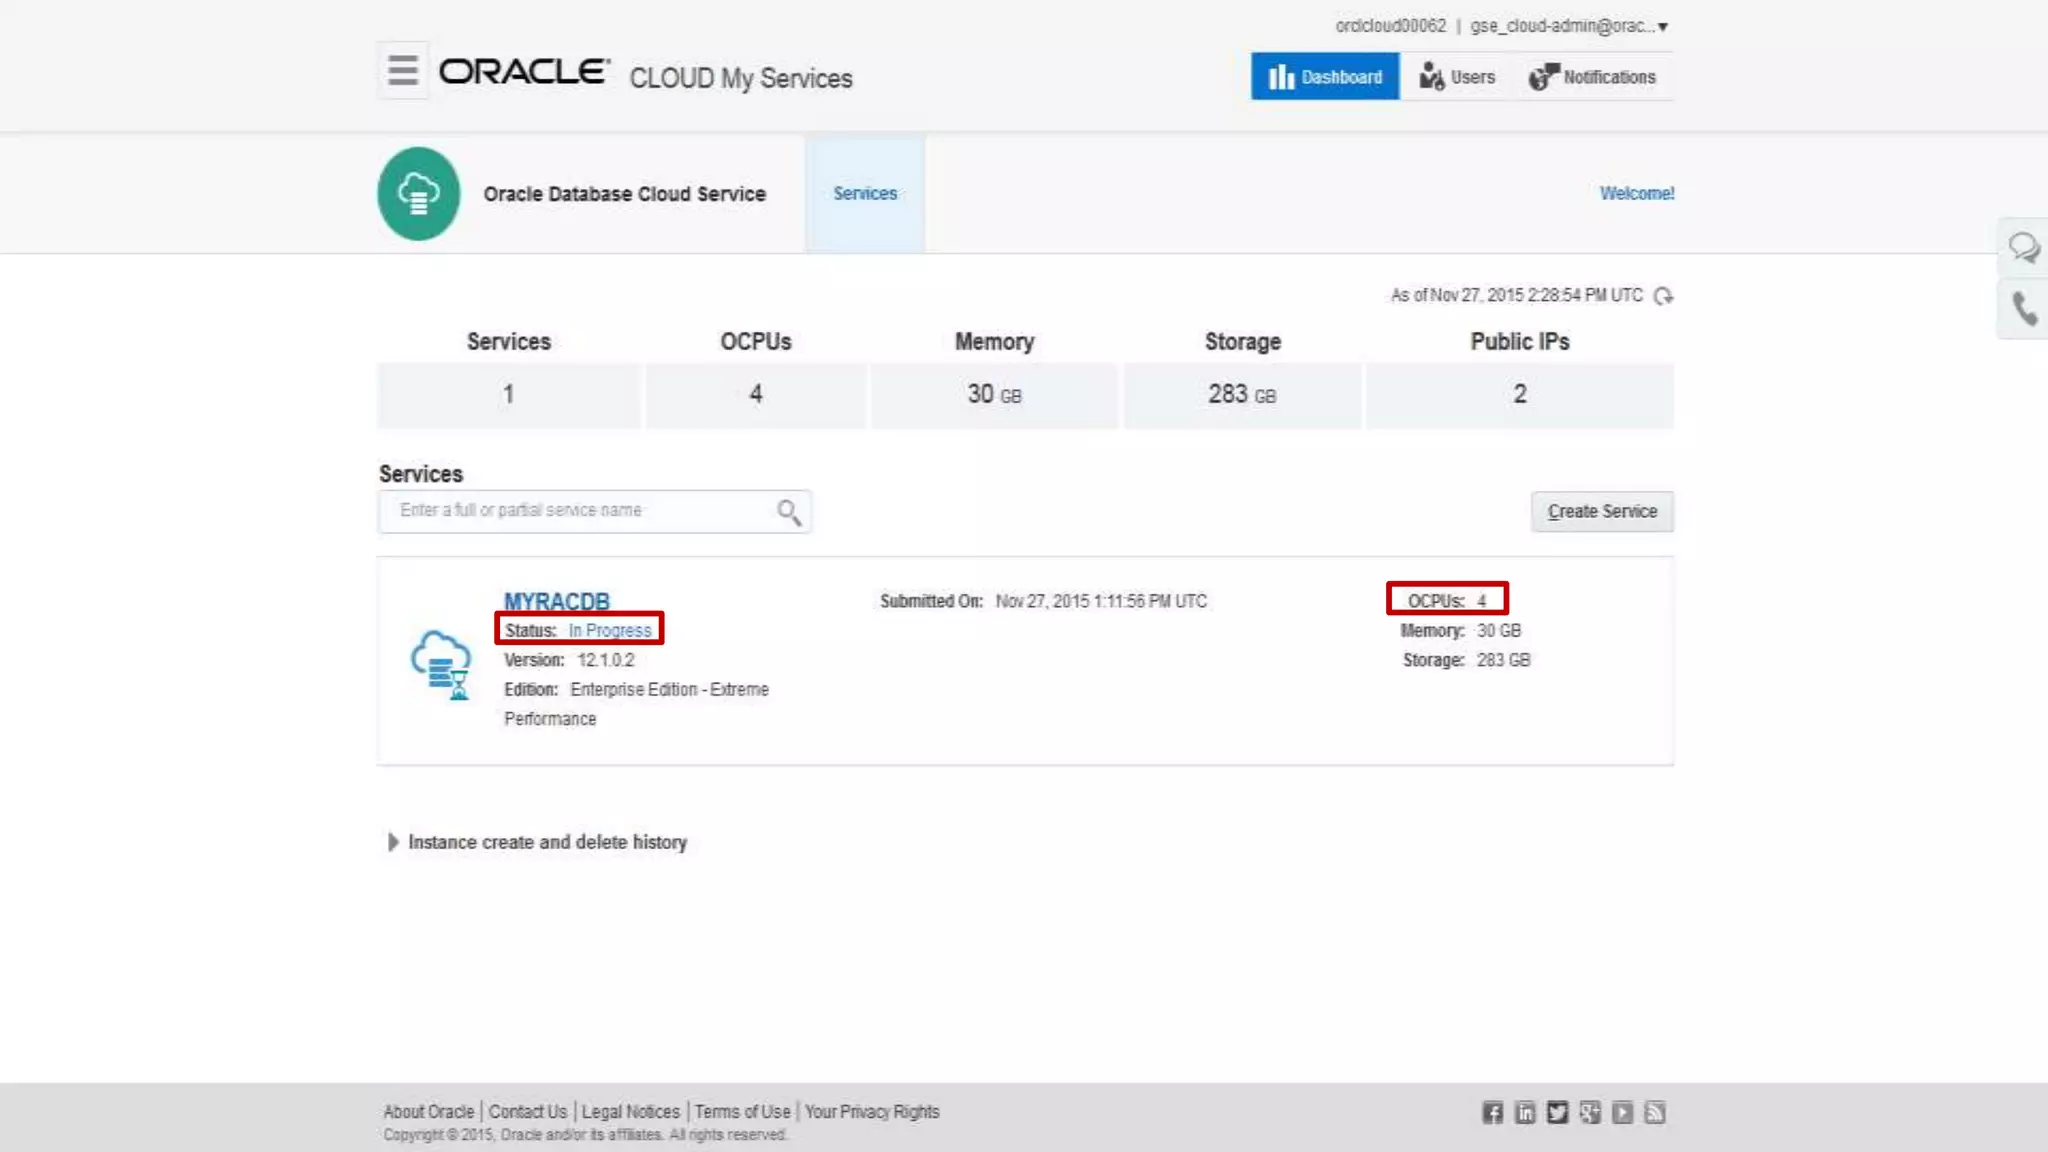Click the In Progress status text
2048x1152 pixels.
610,630
